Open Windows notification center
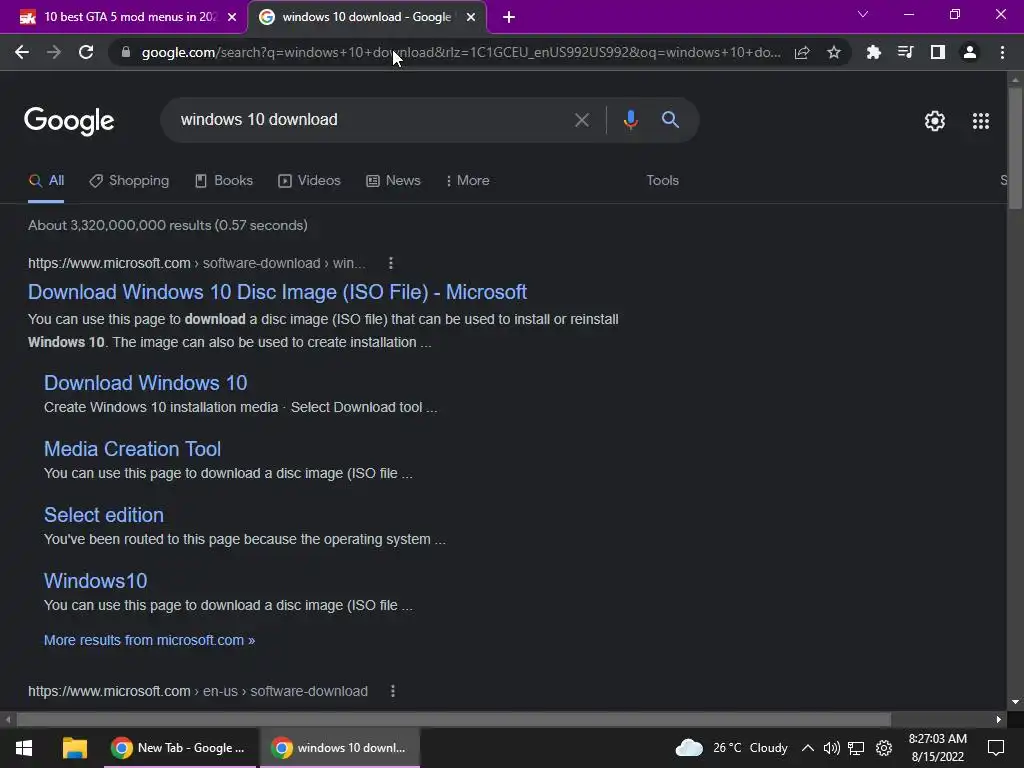 click(x=996, y=748)
